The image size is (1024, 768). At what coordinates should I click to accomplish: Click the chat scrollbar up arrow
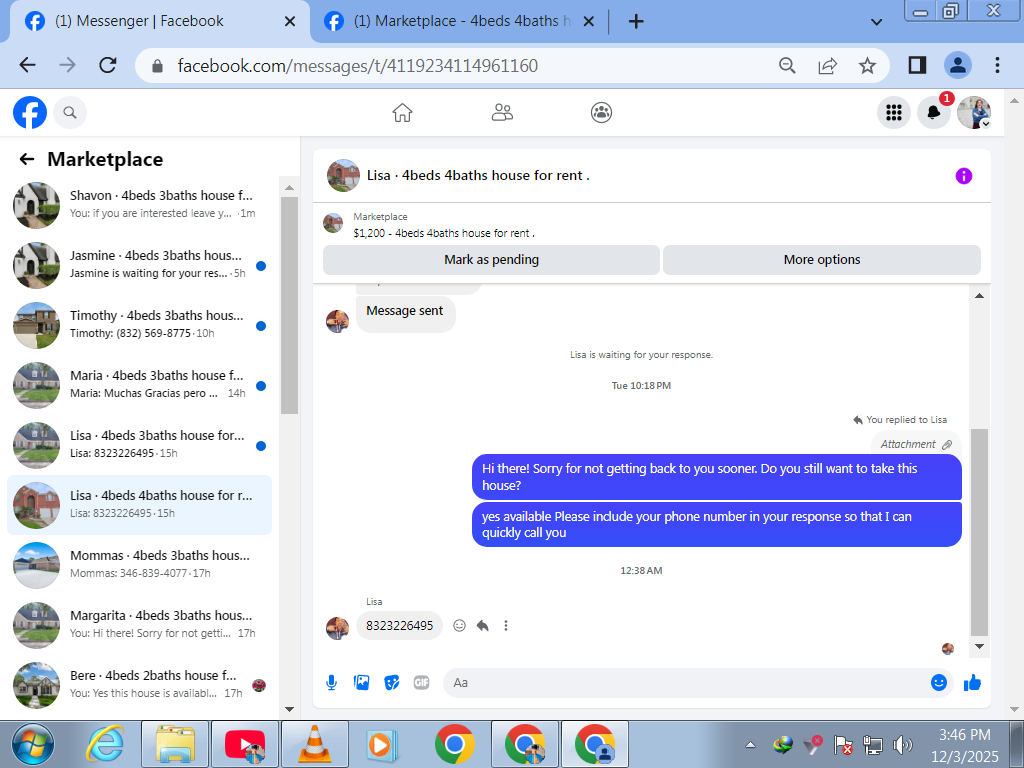click(979, 296)
